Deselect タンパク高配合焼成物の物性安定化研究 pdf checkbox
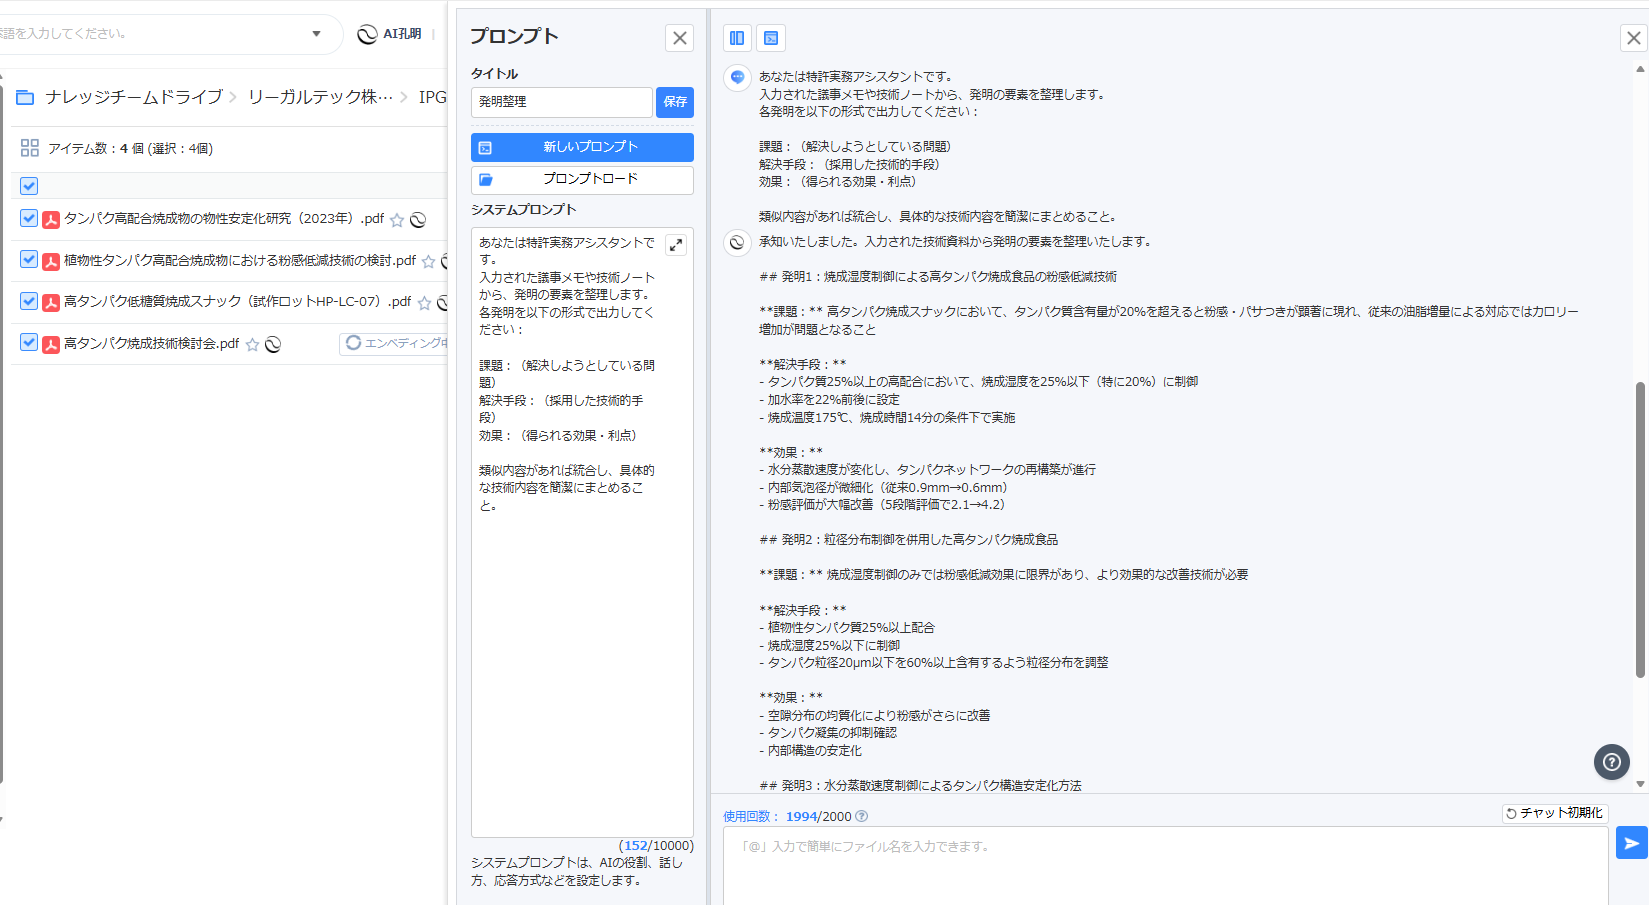 [29, 218]
